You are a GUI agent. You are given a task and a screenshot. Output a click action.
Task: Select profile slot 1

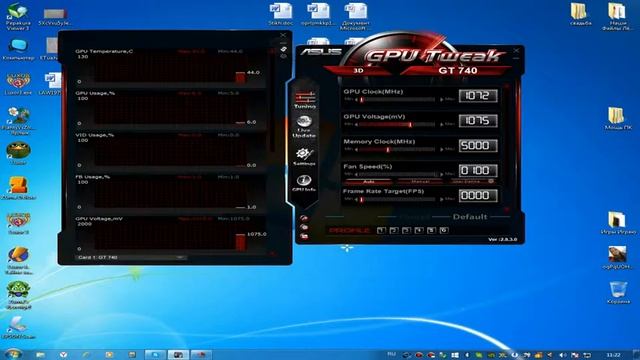click(381, 230)
